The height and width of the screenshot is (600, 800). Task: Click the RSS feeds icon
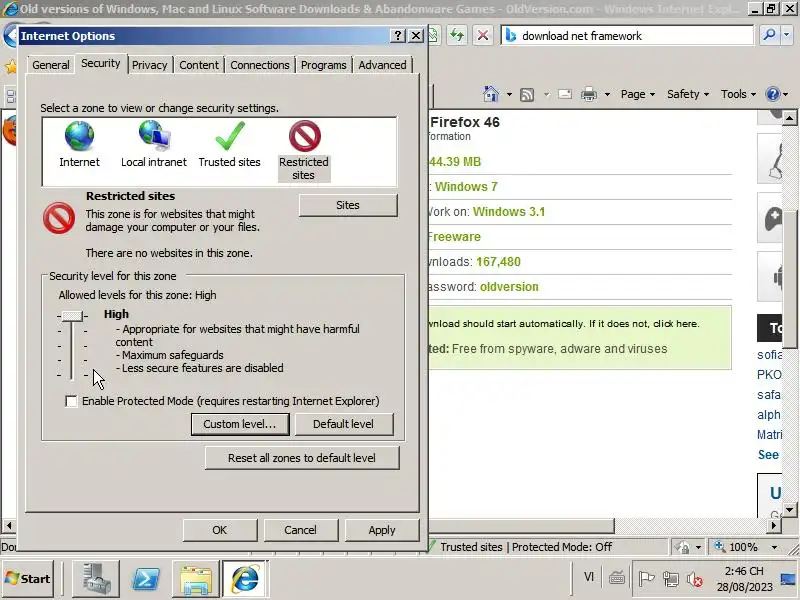pyautogui.click(x=527, y=94)
